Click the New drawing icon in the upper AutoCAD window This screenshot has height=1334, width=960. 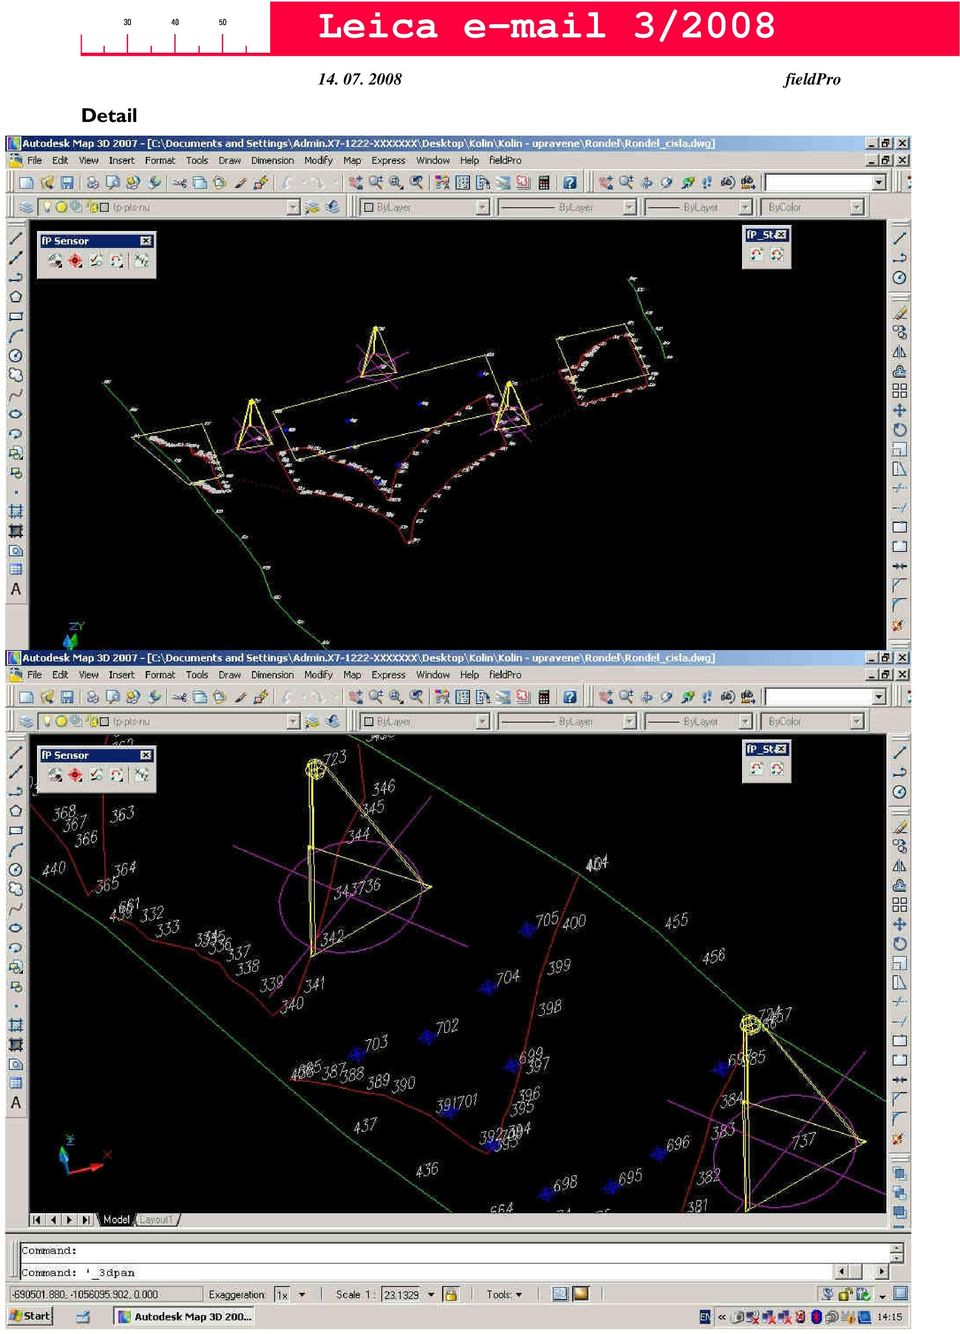click(x=26, y=182)
